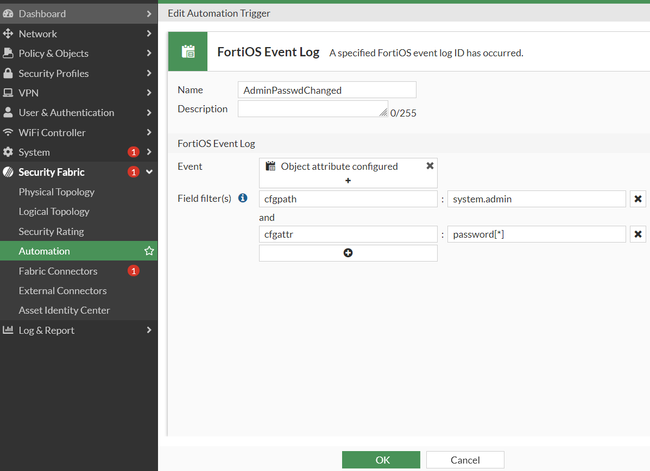This screenshot has width=650, height=471.
Task: Add a new field filter row
Action: point(348,253)
